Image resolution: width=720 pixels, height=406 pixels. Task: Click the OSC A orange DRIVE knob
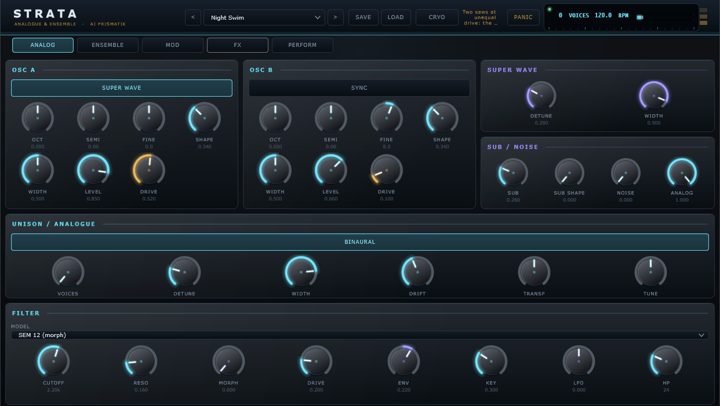(x=149, y=170)
